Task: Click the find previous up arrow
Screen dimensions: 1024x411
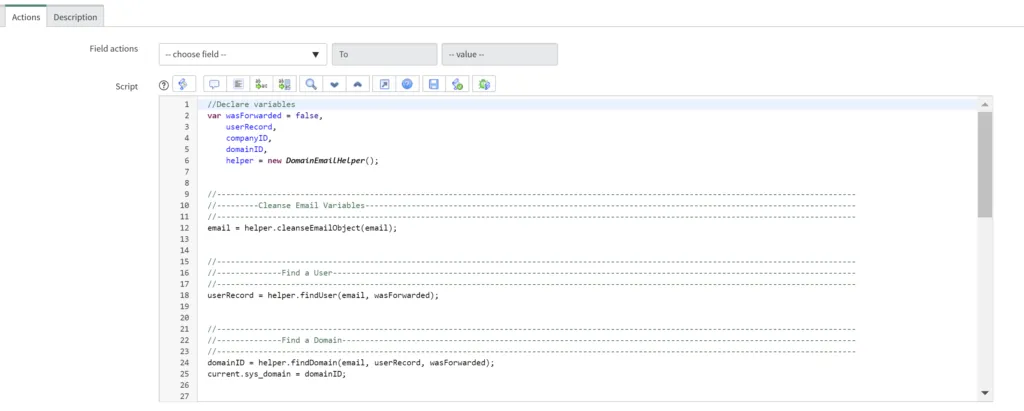Action: [358, 85]
